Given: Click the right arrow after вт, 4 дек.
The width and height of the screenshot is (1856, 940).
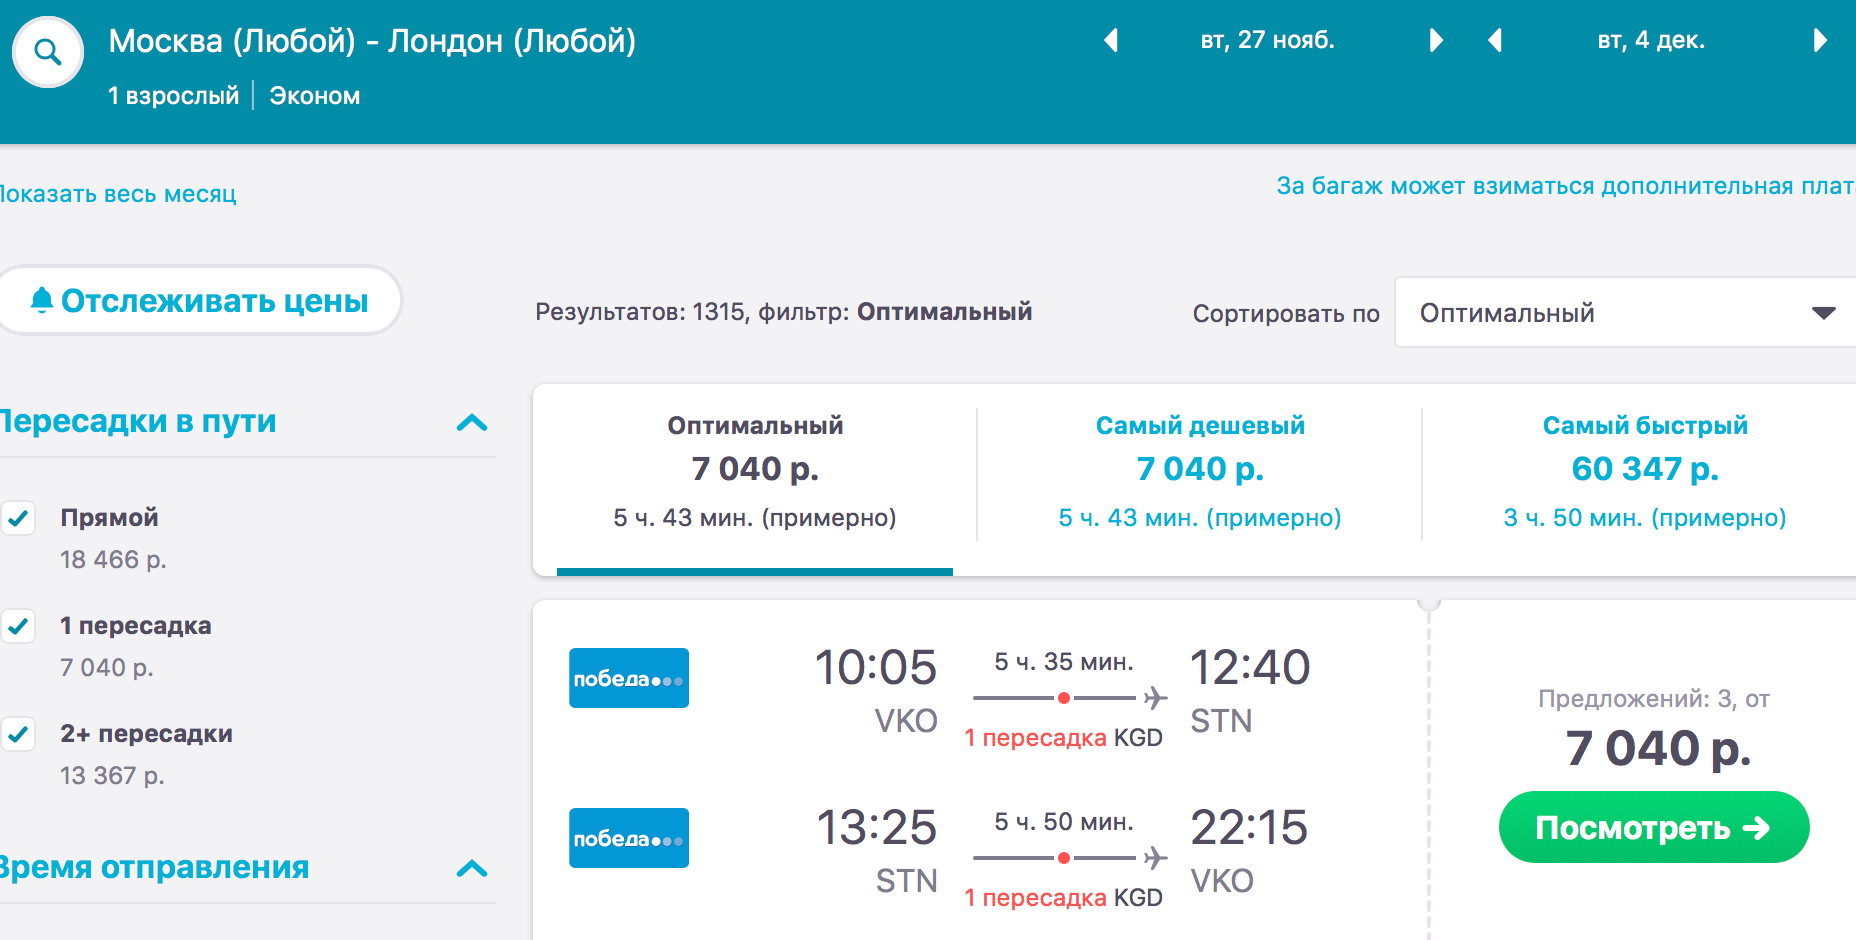Looking at the screenshot, I should click(x=1822, y=40).
